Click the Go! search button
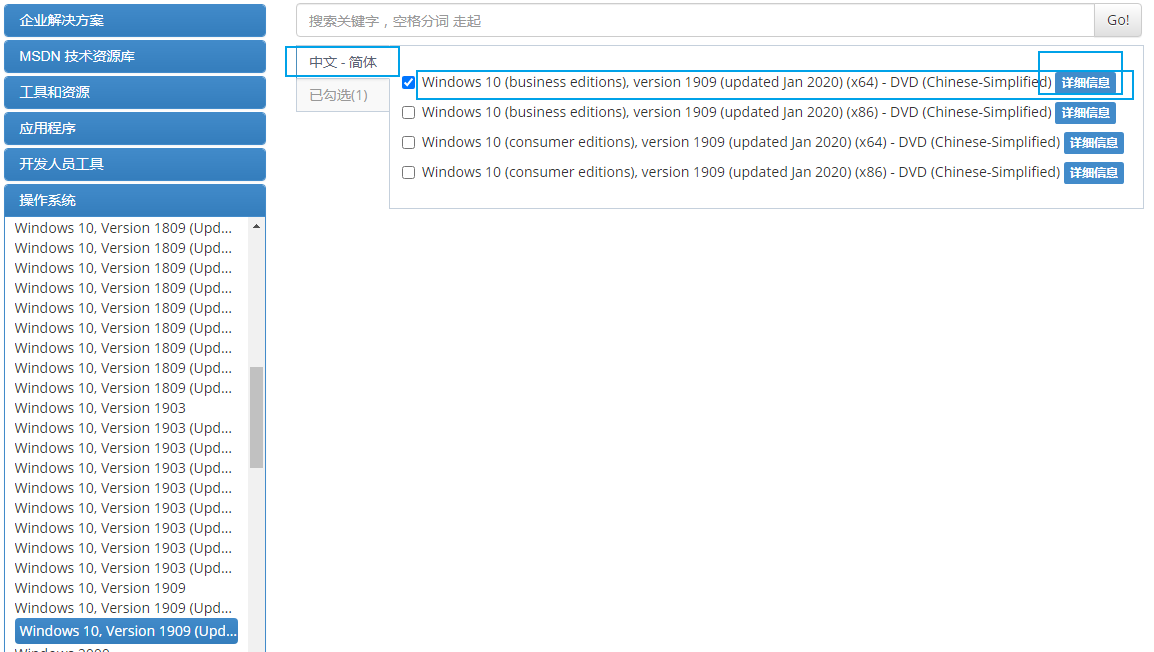1154x652 pixels. [1118, 21]
